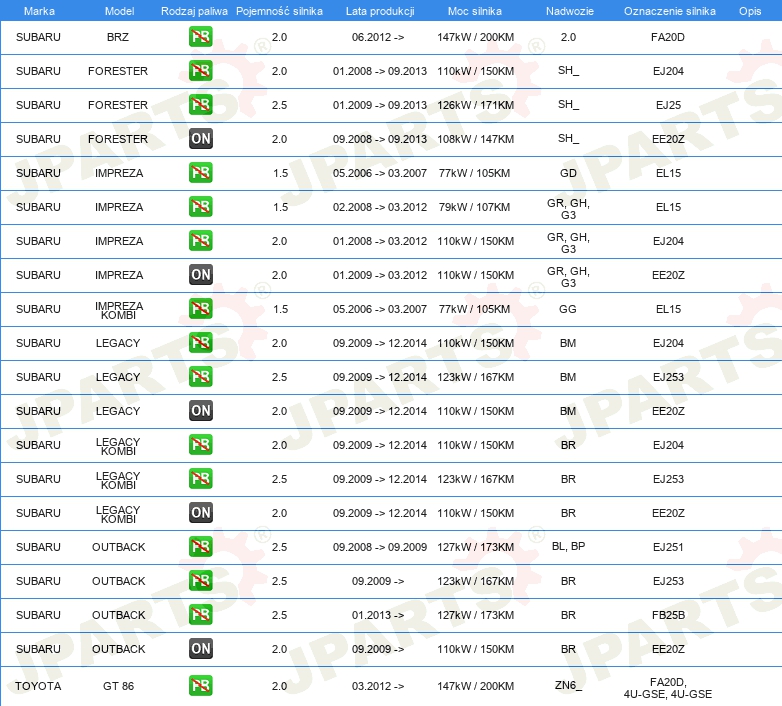Image resolution: width=782 pixels, height=706 pixels.
Task: Click diesel ON icon for Forester EE20Z
Action: tap(200, 139)
